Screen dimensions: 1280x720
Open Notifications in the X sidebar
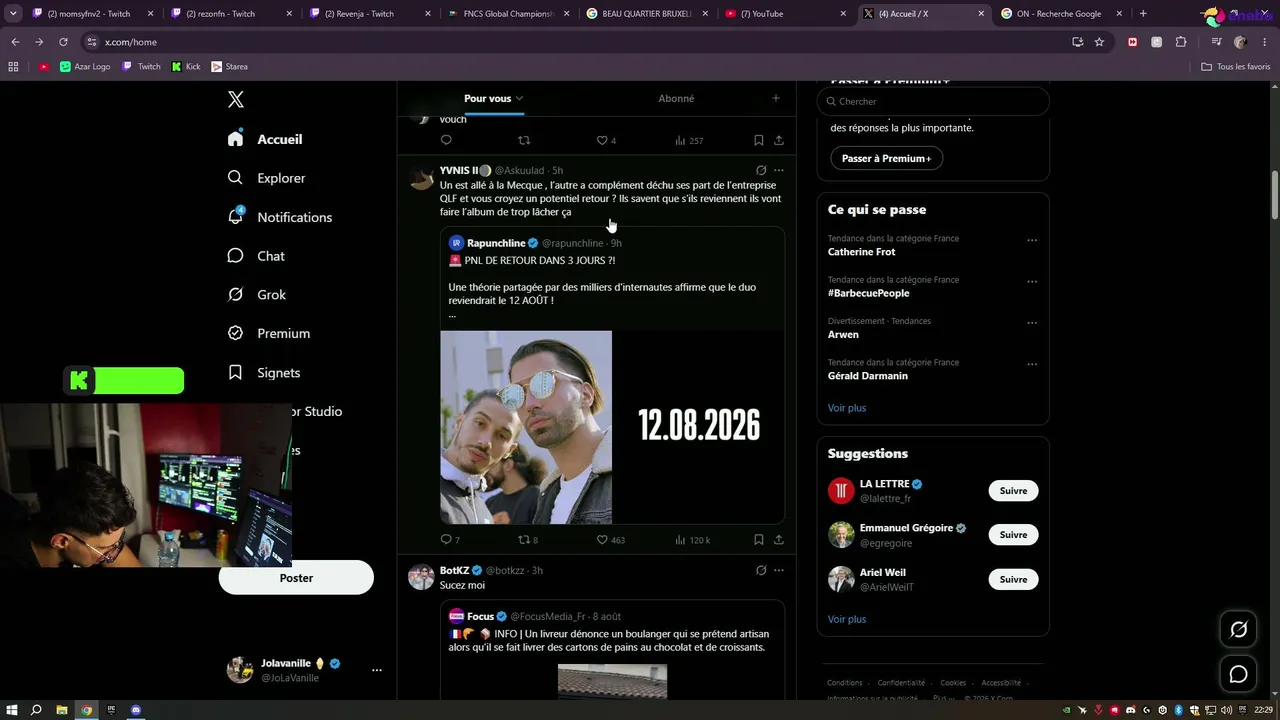pyautogui.click(x=280, y=217)
